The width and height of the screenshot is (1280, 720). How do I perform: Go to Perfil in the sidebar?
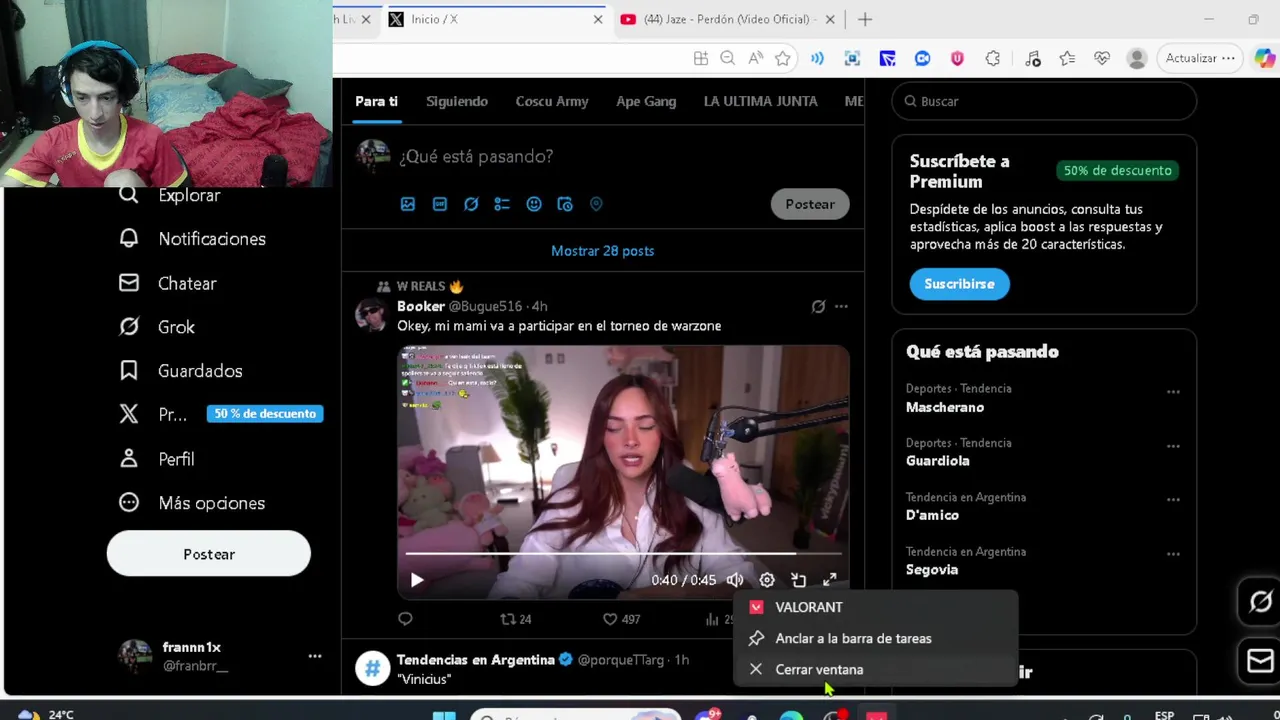pos(157,459)
